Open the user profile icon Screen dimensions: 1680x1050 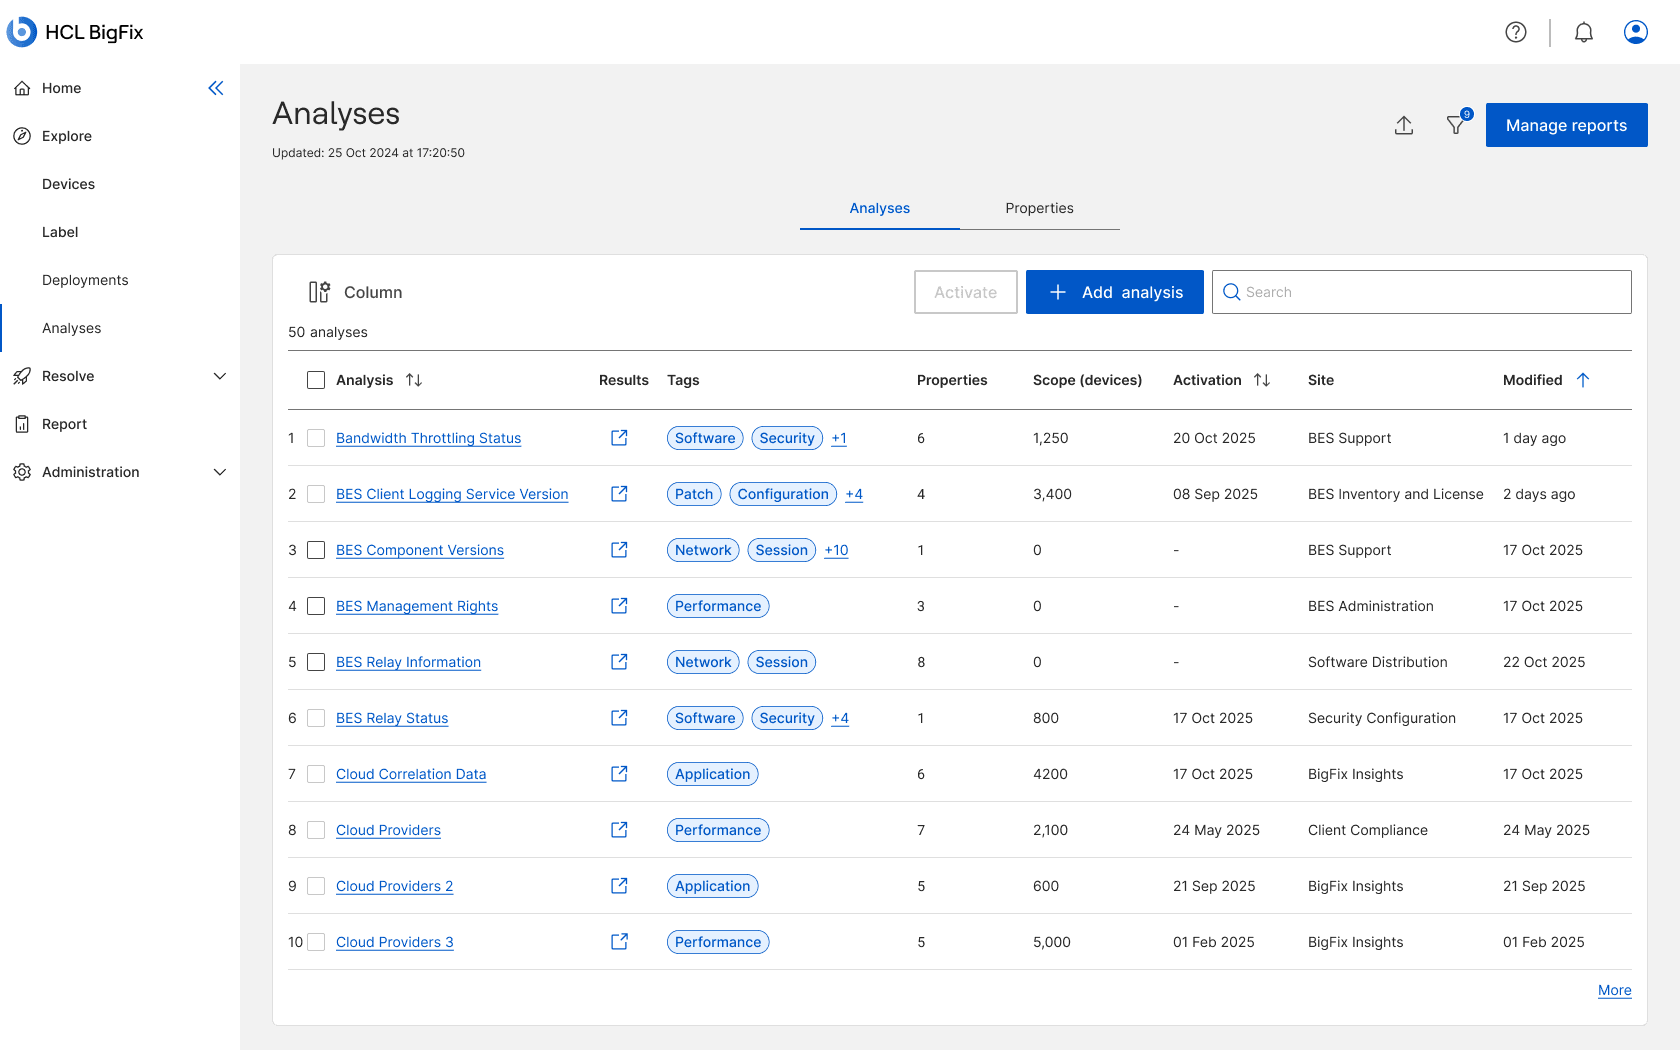(x=1636, y=32)
